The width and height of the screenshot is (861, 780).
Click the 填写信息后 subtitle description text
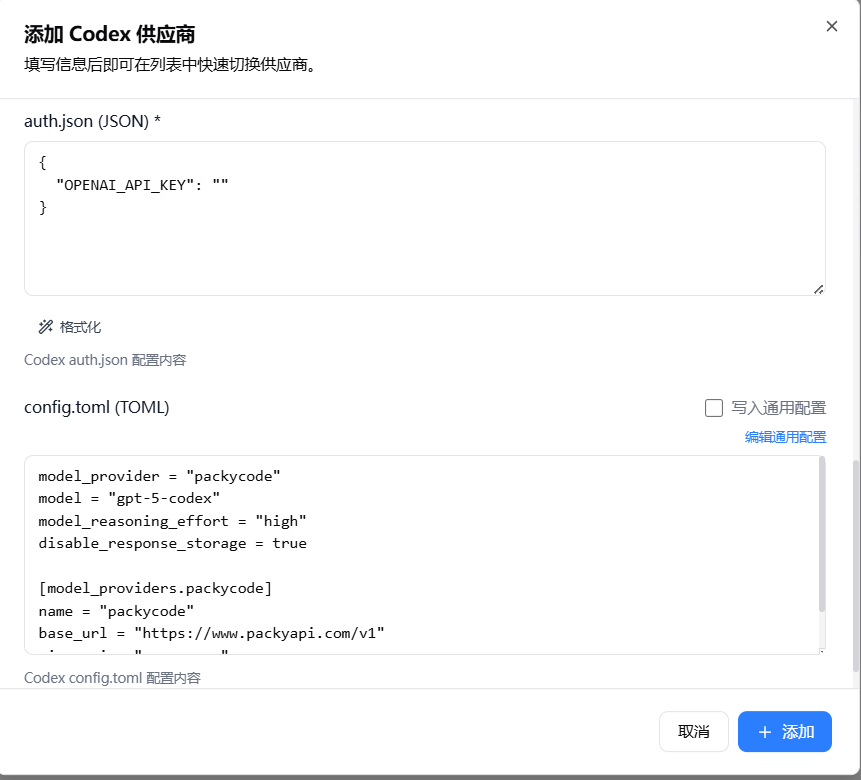pyautogui.click(x=171, y=65)
